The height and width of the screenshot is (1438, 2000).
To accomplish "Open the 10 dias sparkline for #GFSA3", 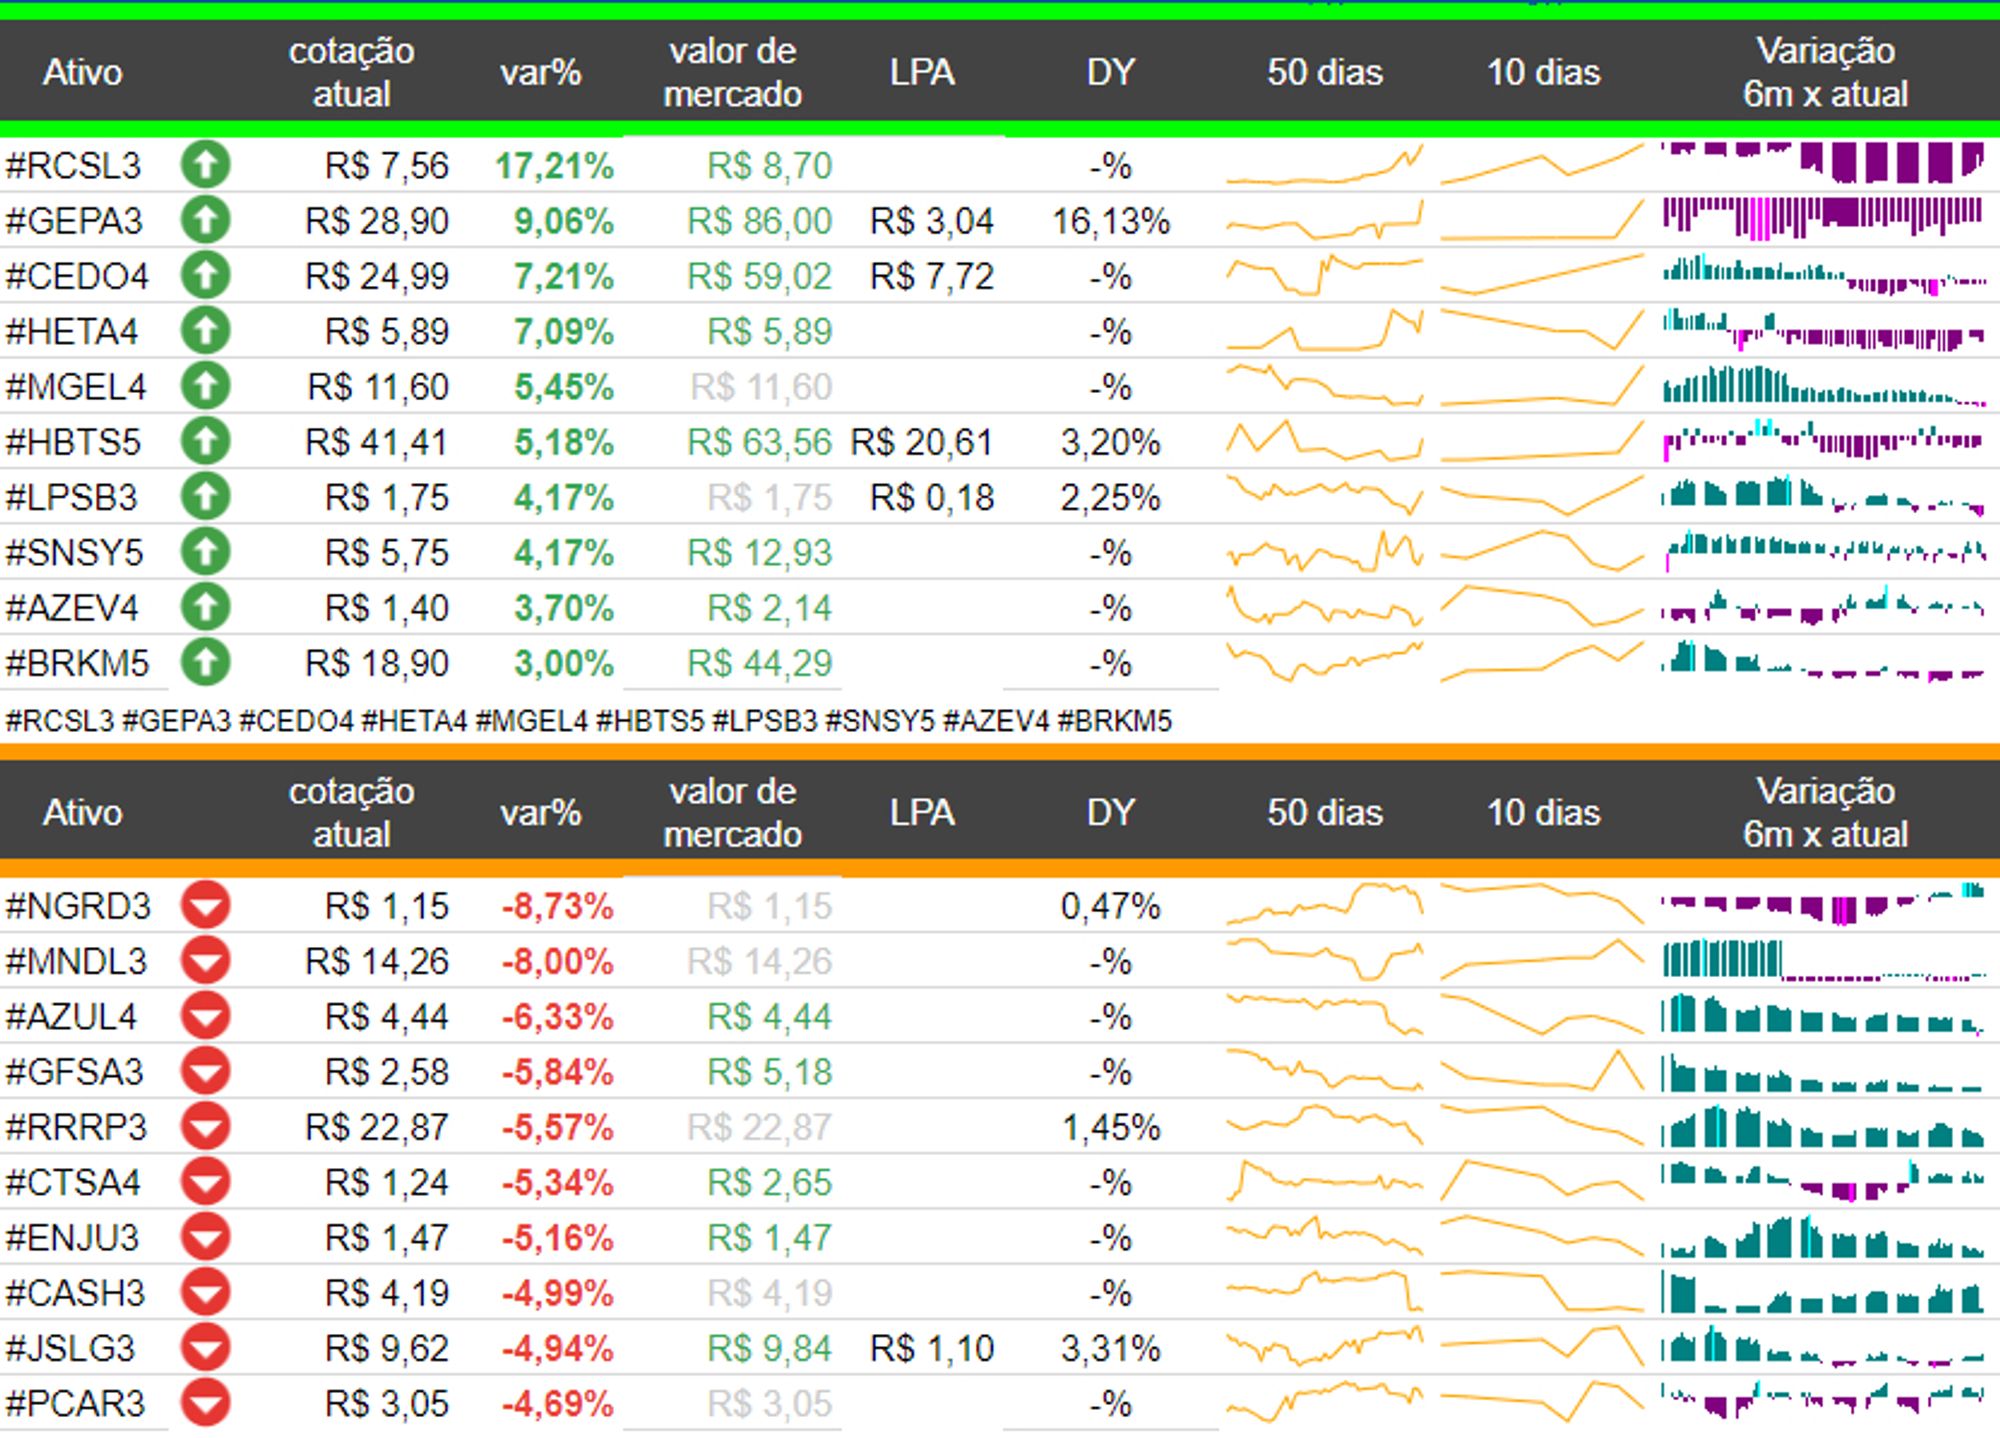I will tap(1542, 1071).
